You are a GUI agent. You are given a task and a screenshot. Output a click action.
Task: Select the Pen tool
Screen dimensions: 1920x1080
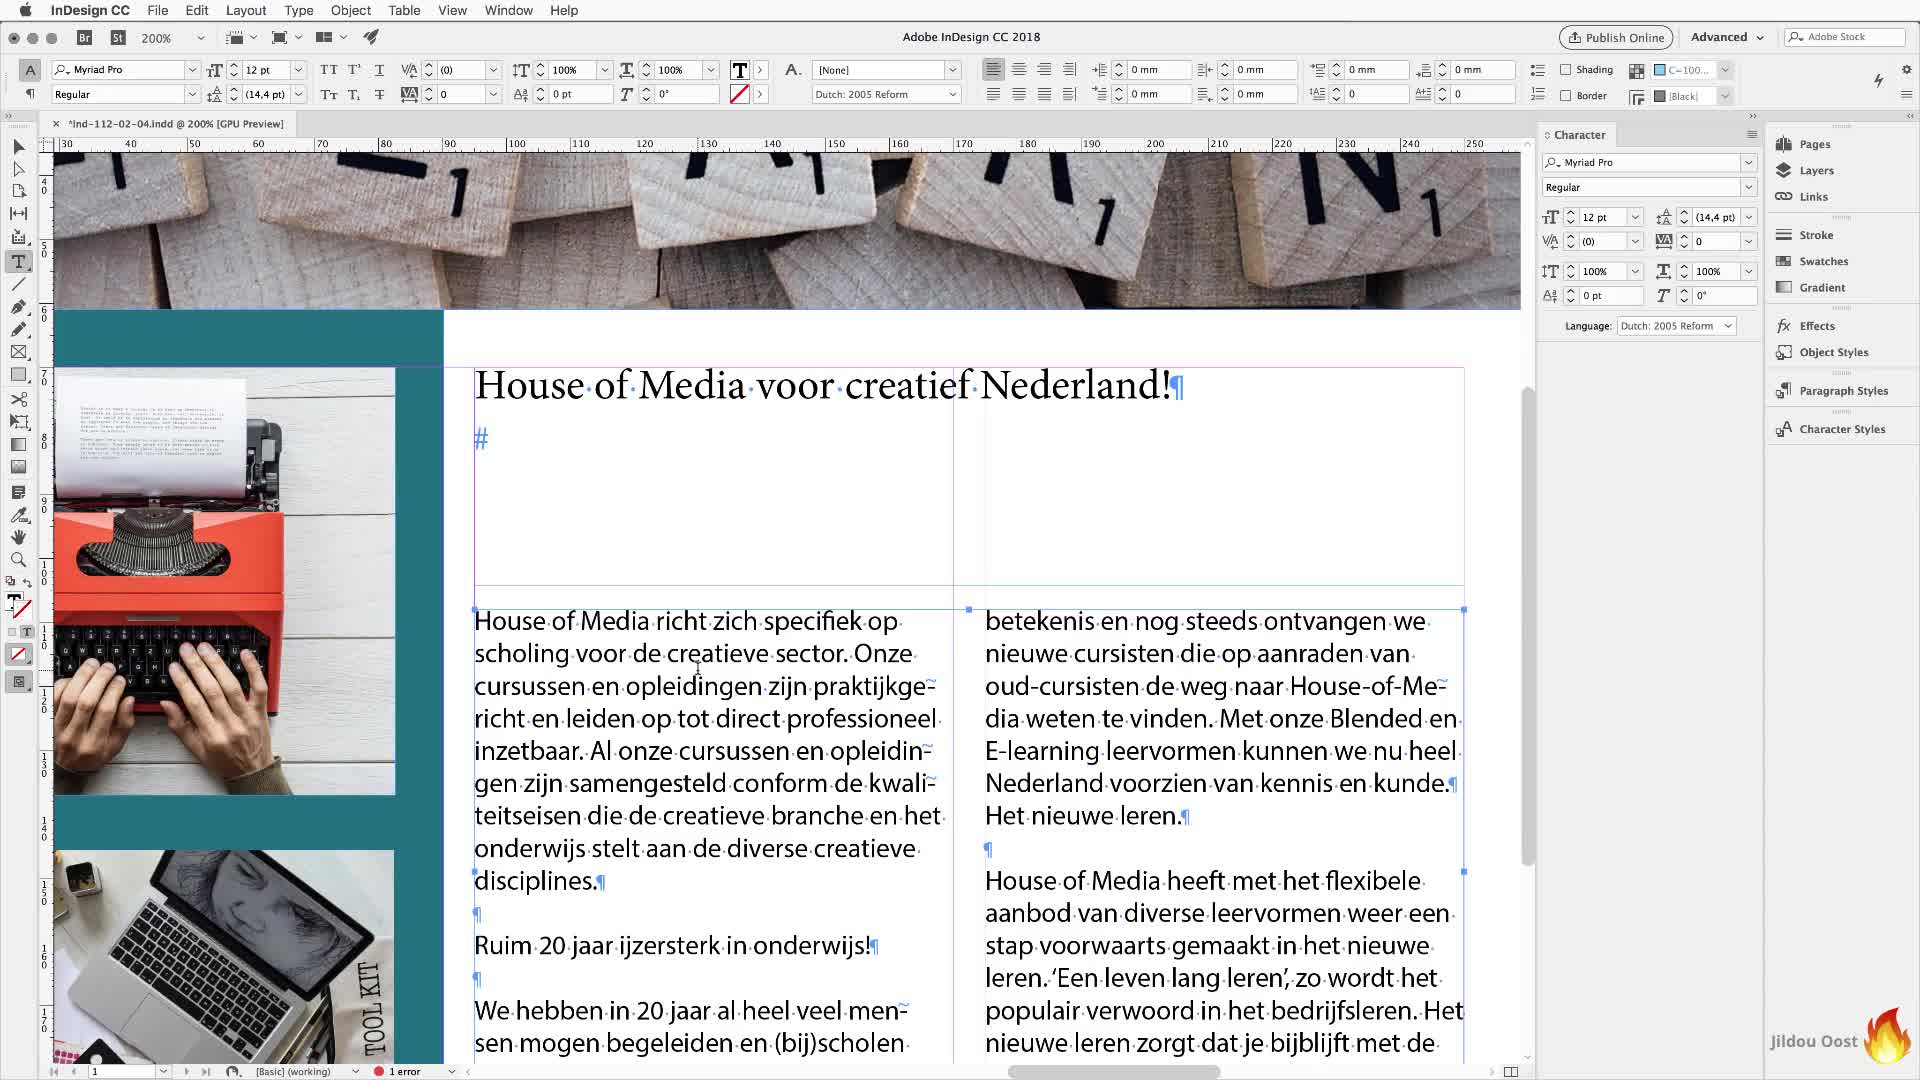coord(18,307)
